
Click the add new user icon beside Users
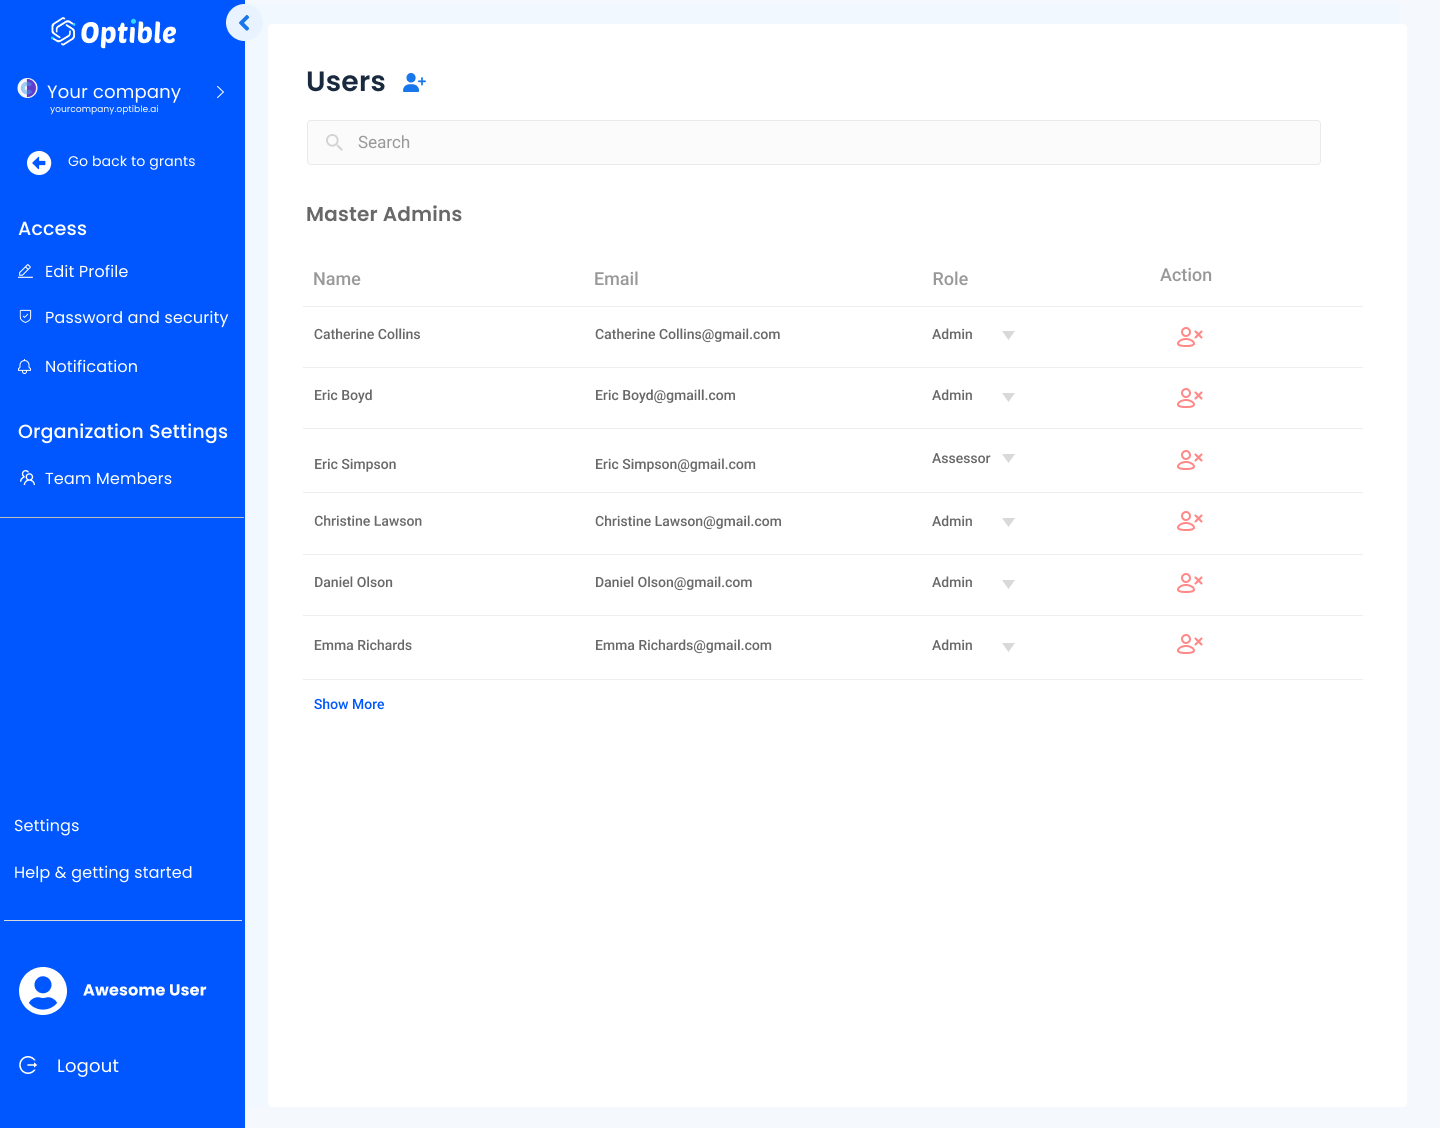coord(414,82)
